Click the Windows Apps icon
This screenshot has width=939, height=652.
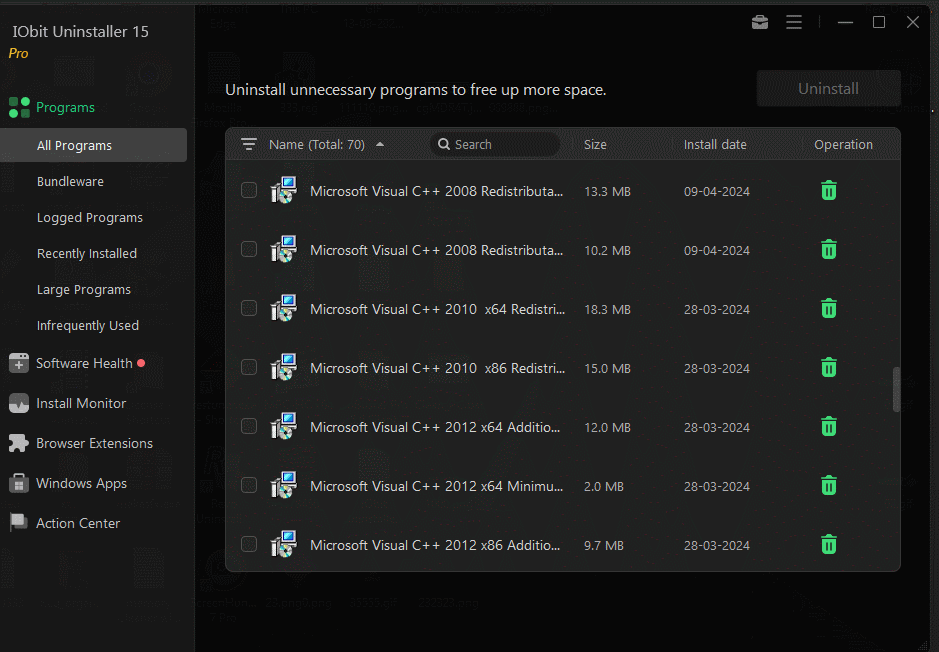tap(19, 483)
